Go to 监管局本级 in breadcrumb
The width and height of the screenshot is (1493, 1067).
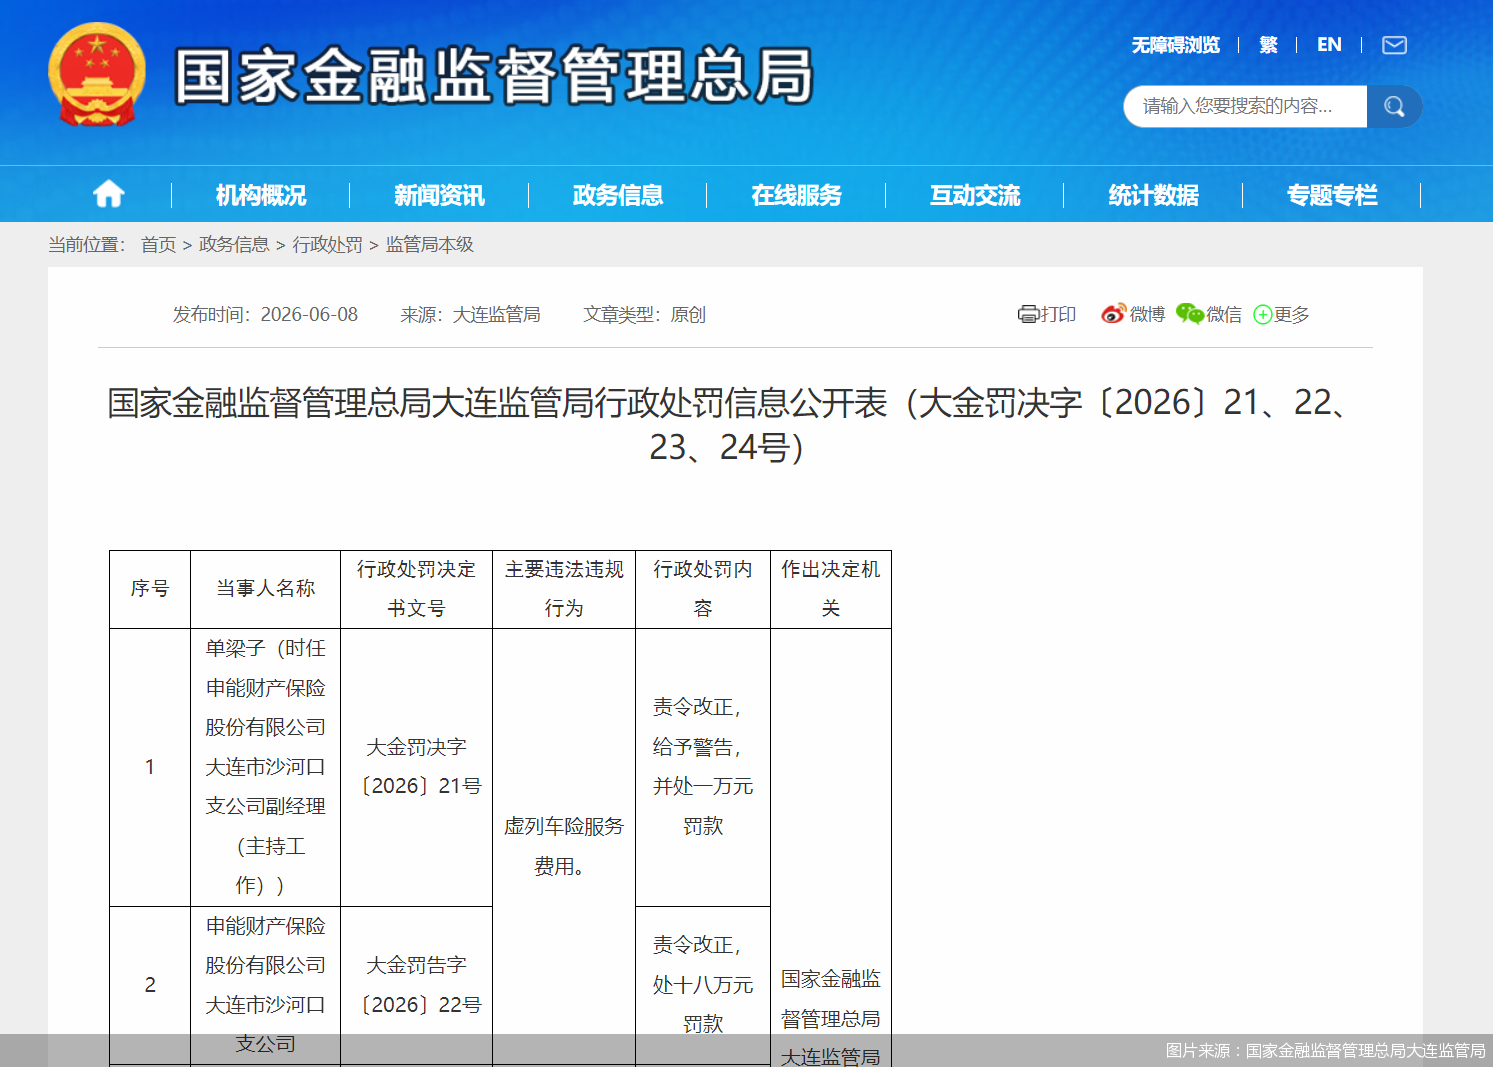pyautogui.click(x=430, y=245)
